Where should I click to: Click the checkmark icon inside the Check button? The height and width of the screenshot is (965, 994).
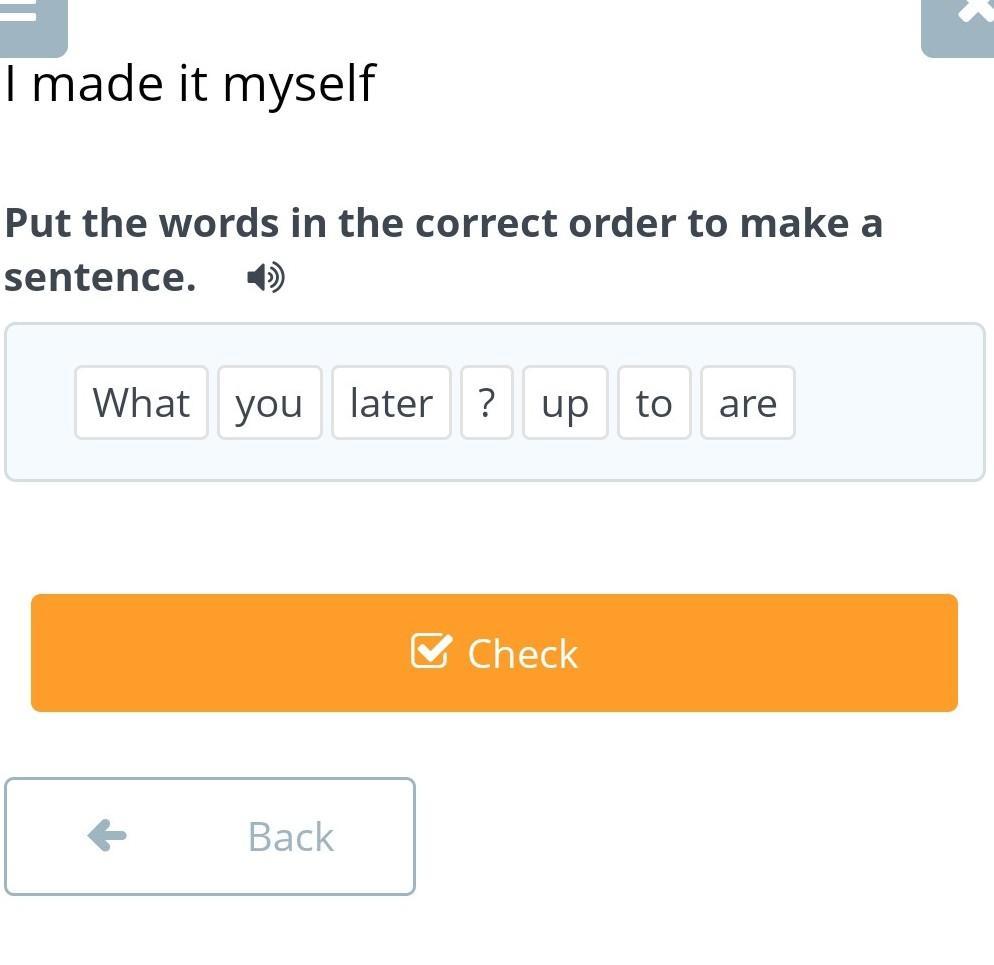coord(431,652)
